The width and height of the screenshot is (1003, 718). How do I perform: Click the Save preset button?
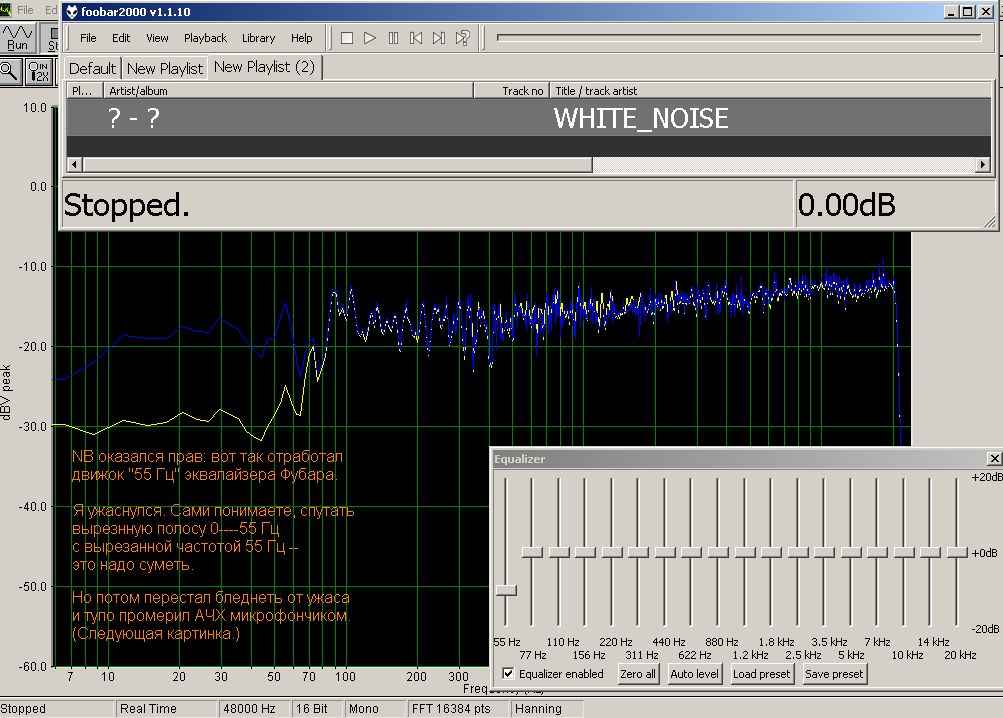tap(833, 674)
